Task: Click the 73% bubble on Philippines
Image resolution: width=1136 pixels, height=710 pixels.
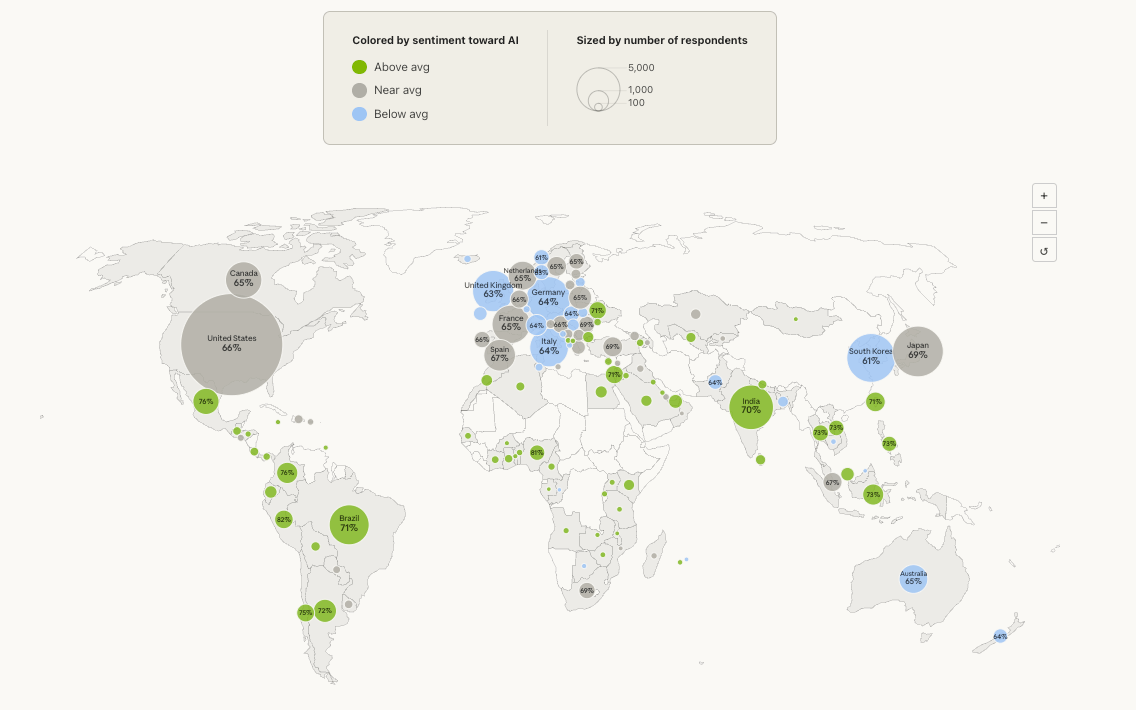Action: pos(889,443)
